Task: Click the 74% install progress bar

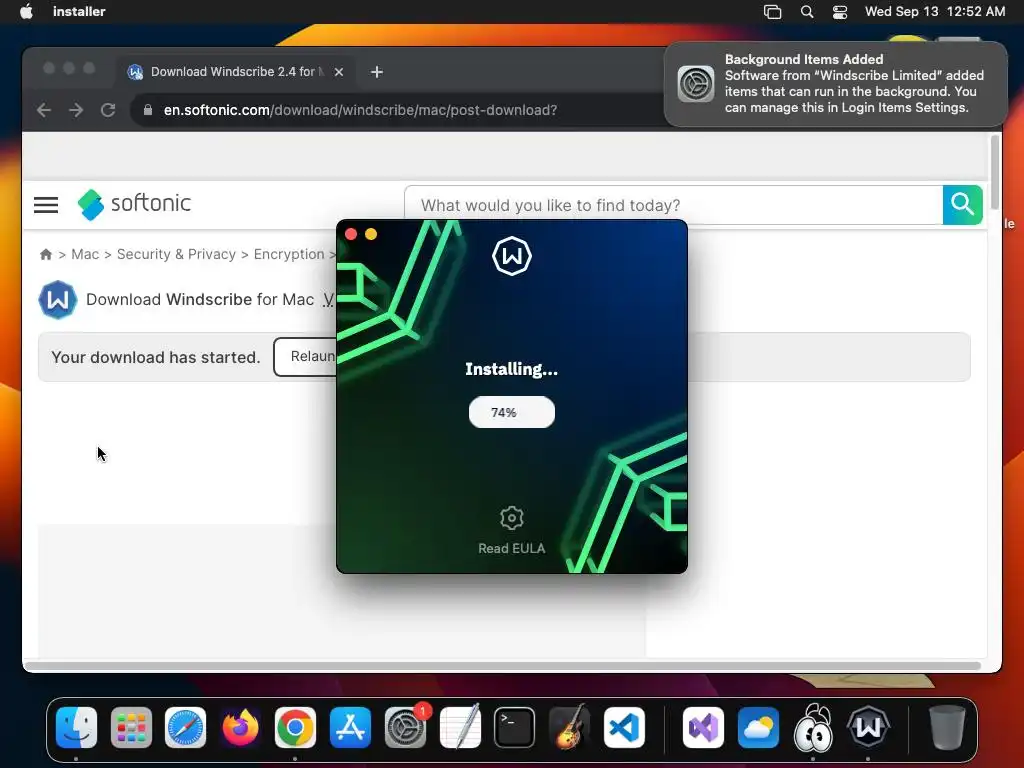Action: [511, 412]
